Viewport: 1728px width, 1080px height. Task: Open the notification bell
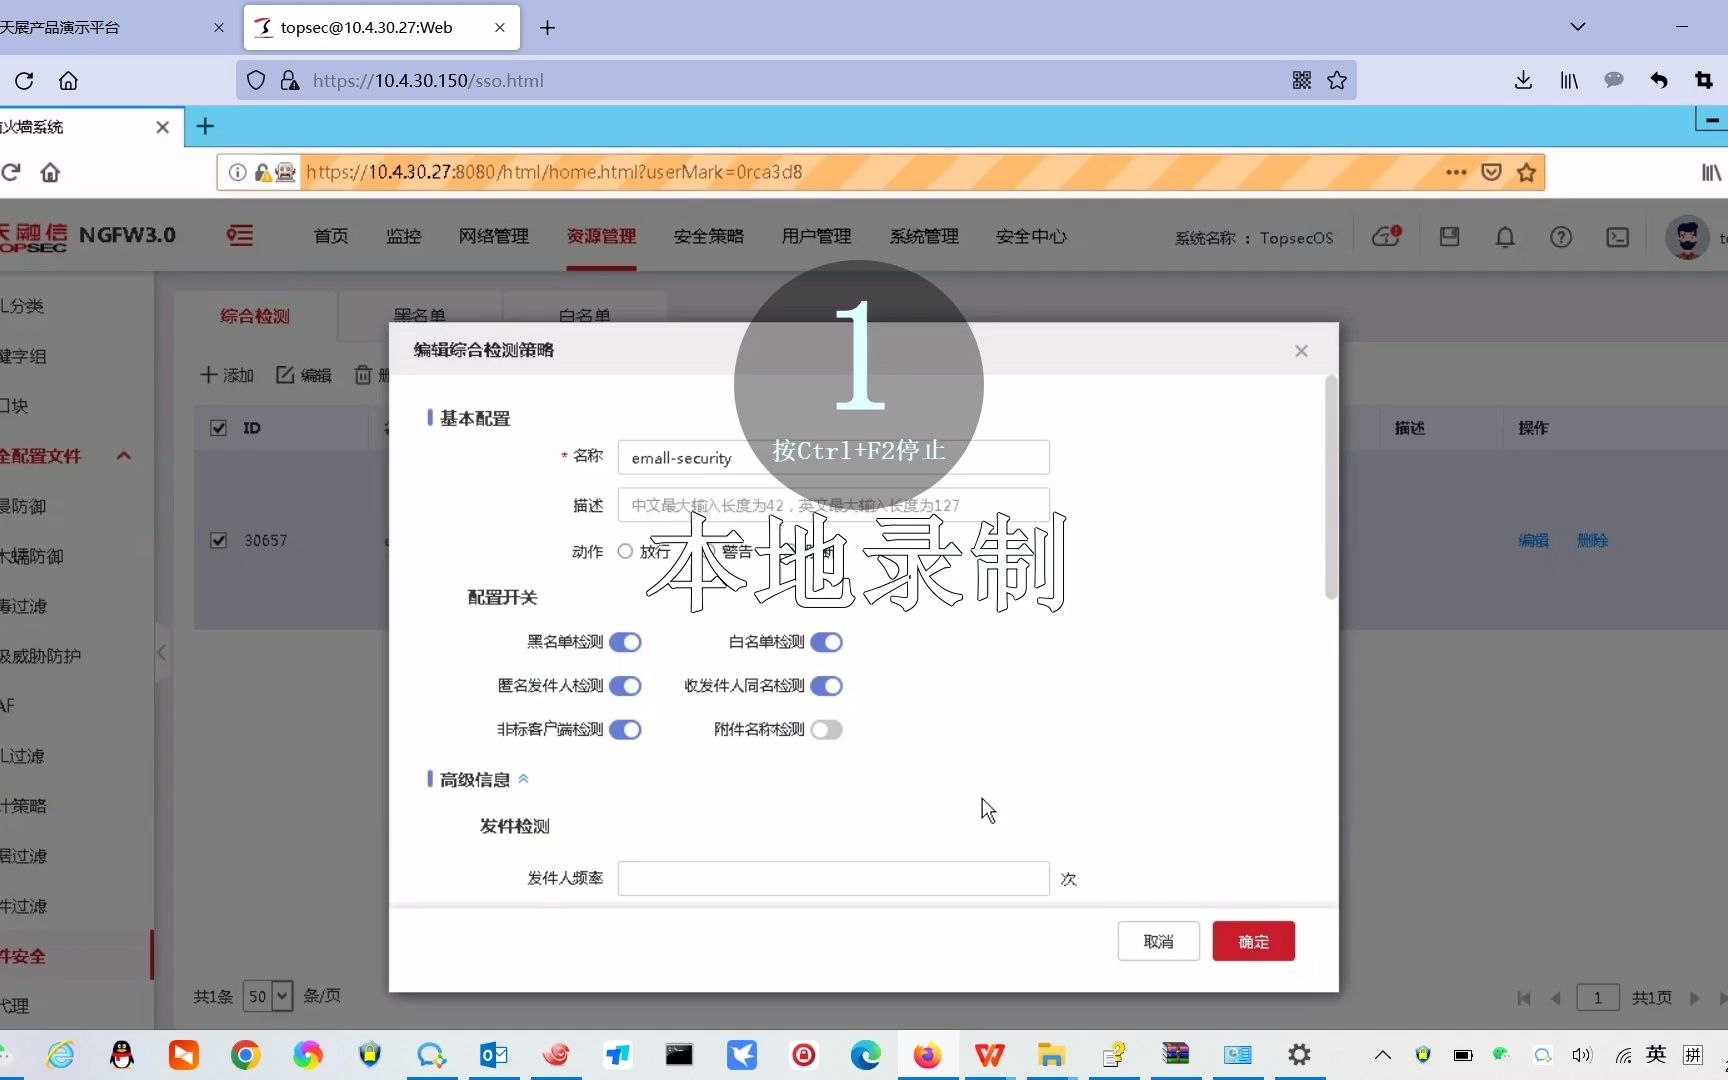(1505, 237)
